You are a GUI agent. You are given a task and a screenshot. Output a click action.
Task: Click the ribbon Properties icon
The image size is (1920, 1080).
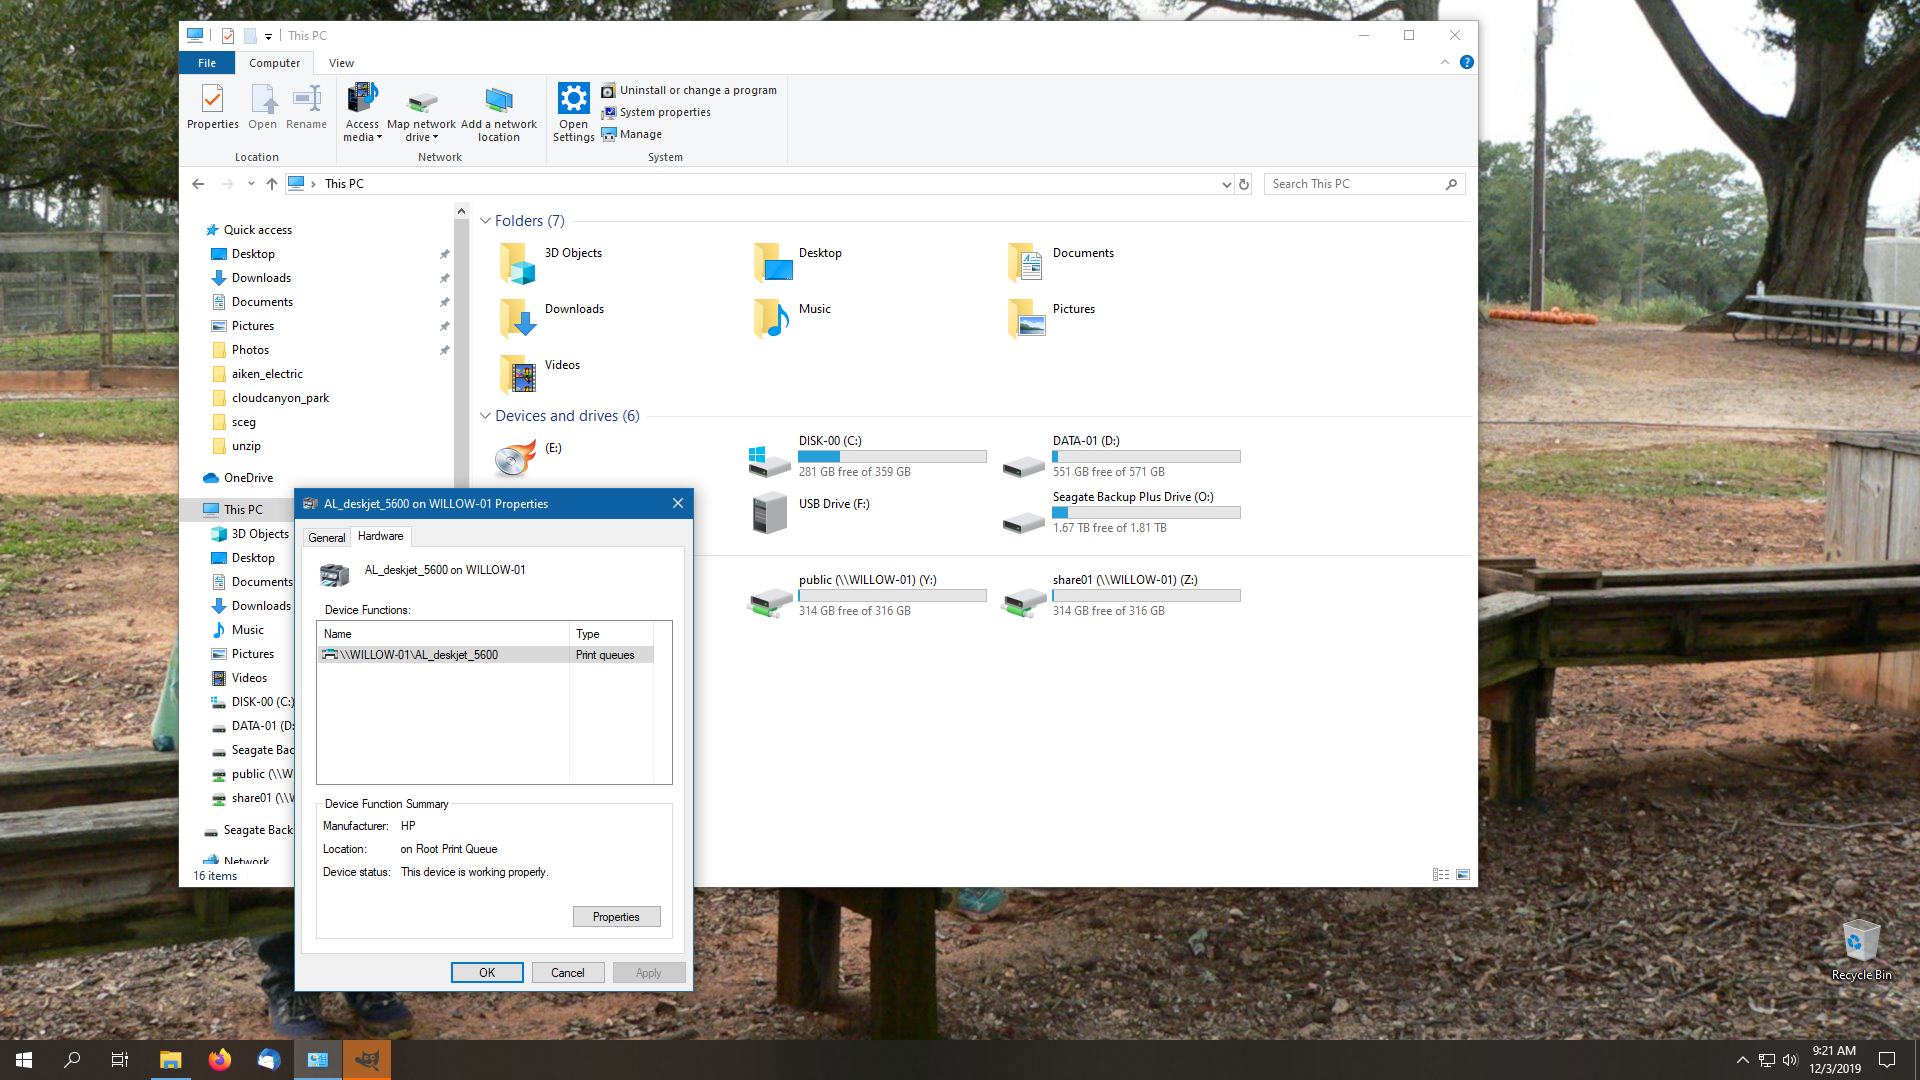212,100
